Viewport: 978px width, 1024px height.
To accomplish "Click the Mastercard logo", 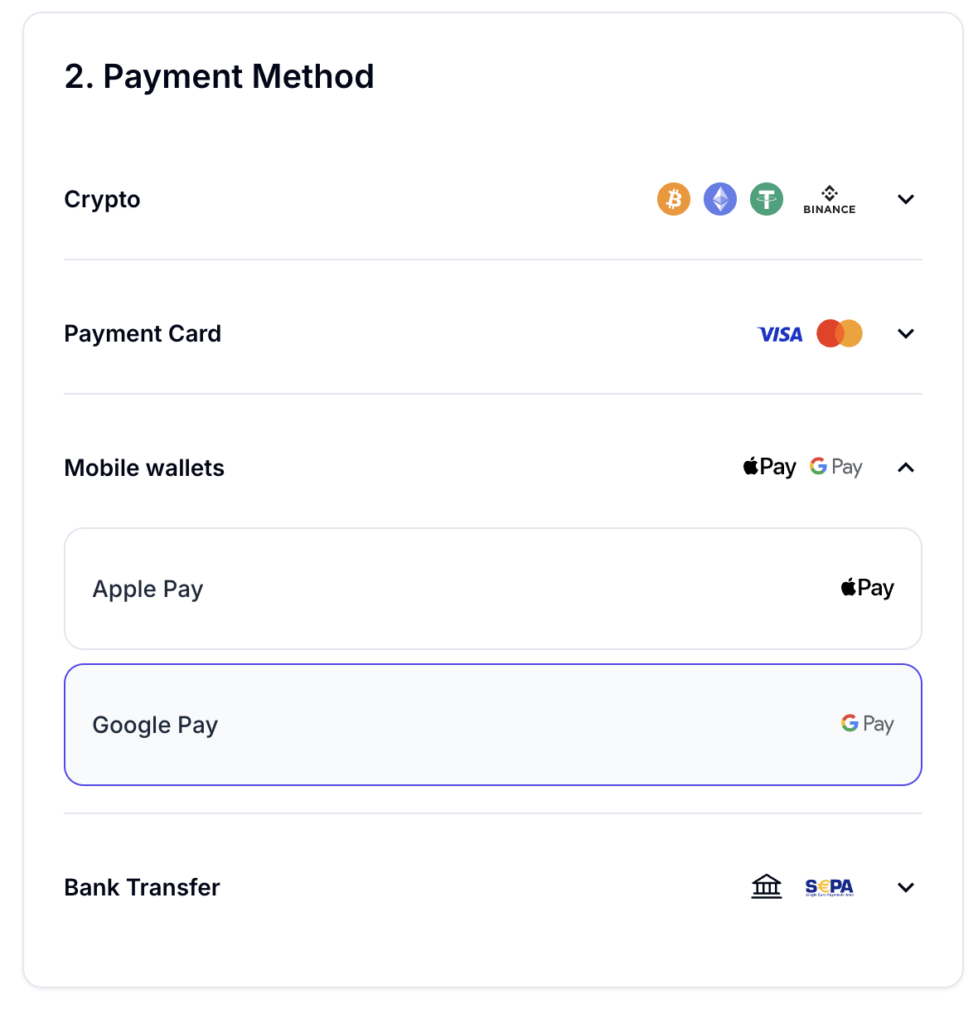I will click(x=839, y=334).
